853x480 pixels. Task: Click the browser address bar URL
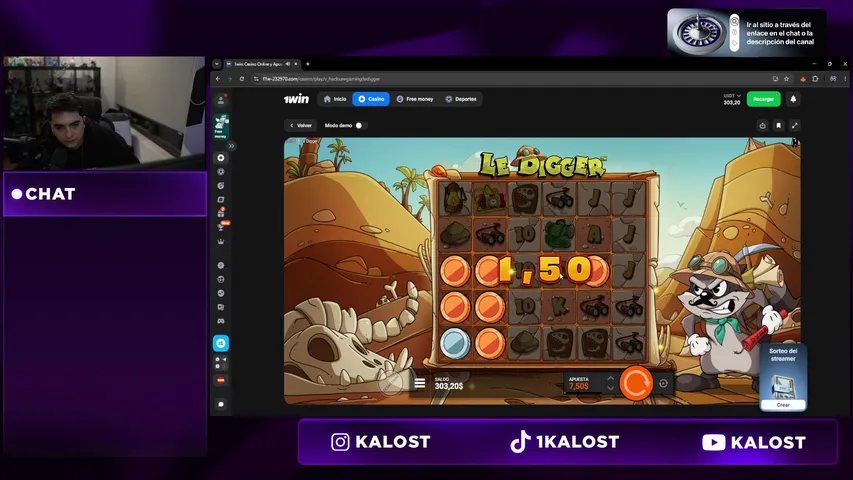click(321, 79)
